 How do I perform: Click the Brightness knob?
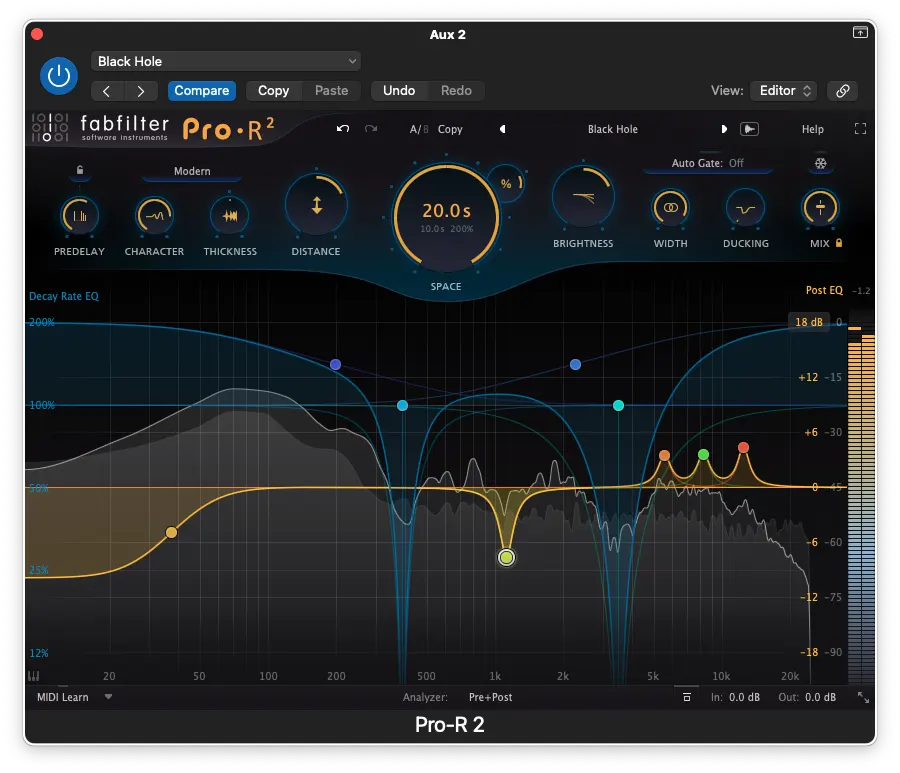coord(583,198)
